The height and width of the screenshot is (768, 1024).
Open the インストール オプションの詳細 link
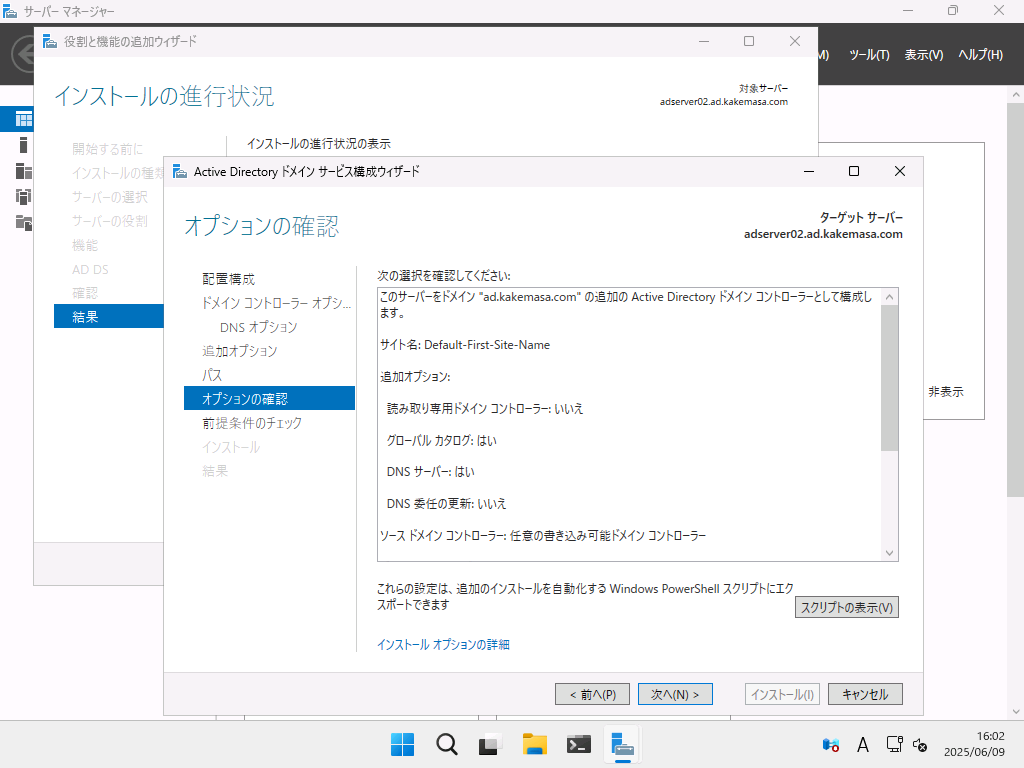coord(443,645)
